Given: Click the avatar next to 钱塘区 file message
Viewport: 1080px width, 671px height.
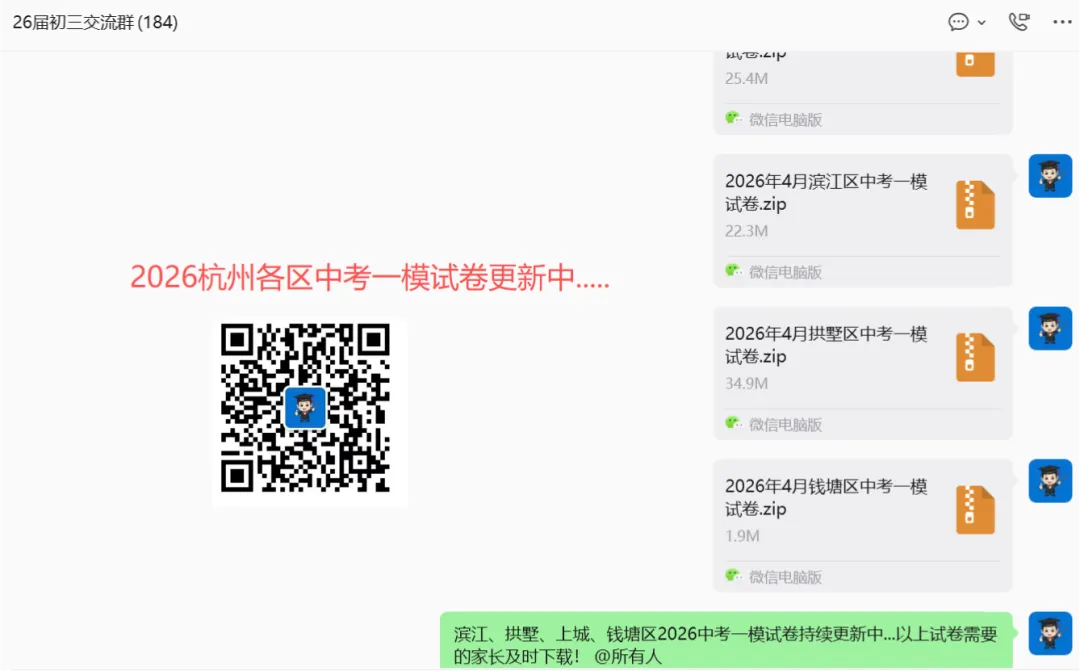Looking at the screenshot, I should pyautogui.click(x=1050, y=480).
